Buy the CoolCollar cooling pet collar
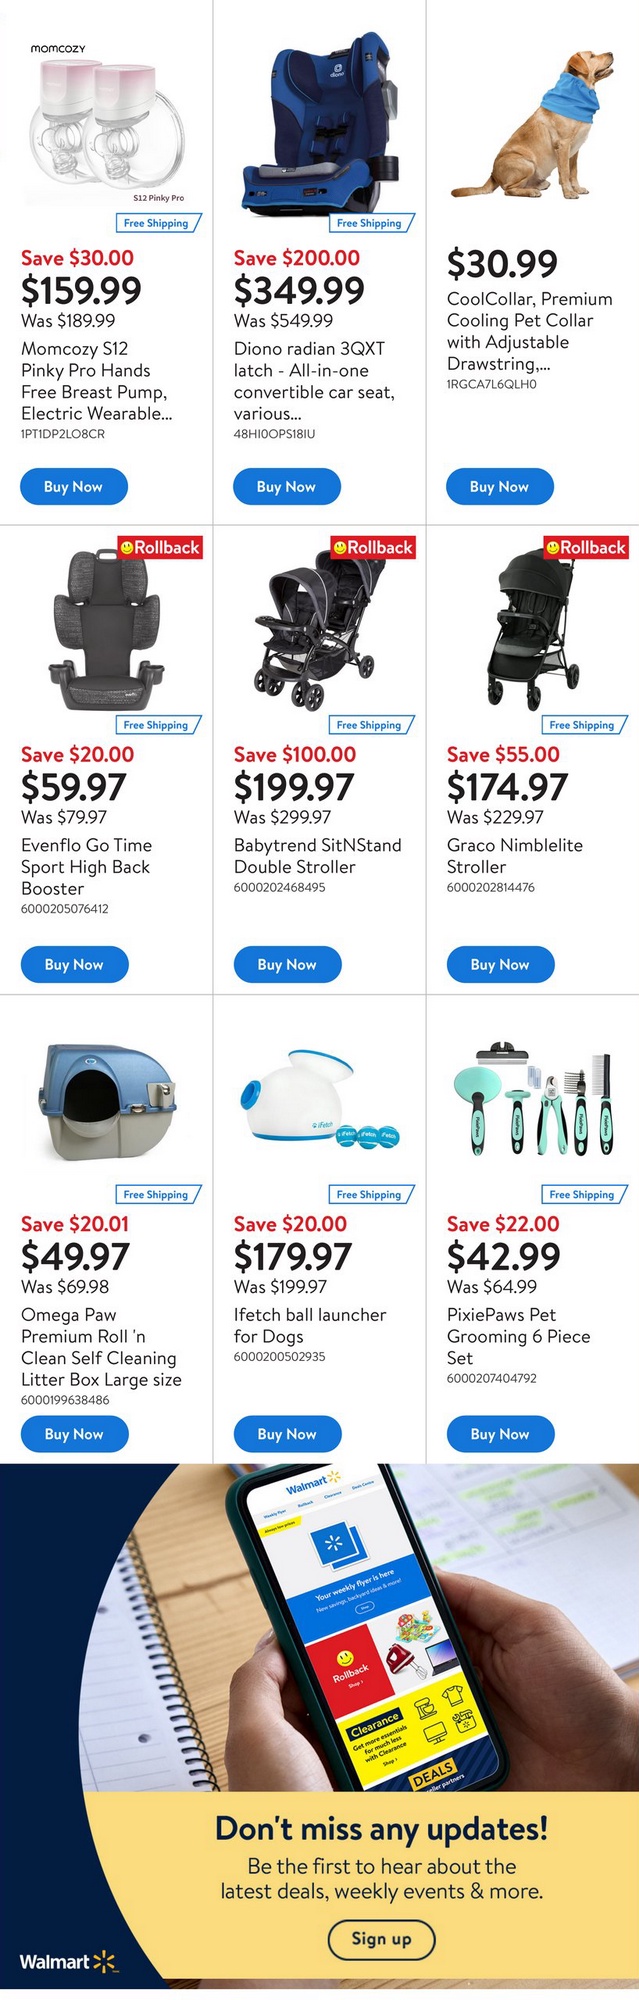Image resolution: width=639 pixels, height=2000 pixels. (x=499, y=487)
